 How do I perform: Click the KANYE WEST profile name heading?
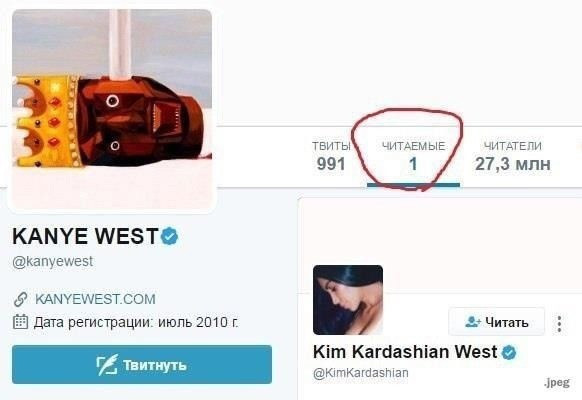(x=86, y=236)
